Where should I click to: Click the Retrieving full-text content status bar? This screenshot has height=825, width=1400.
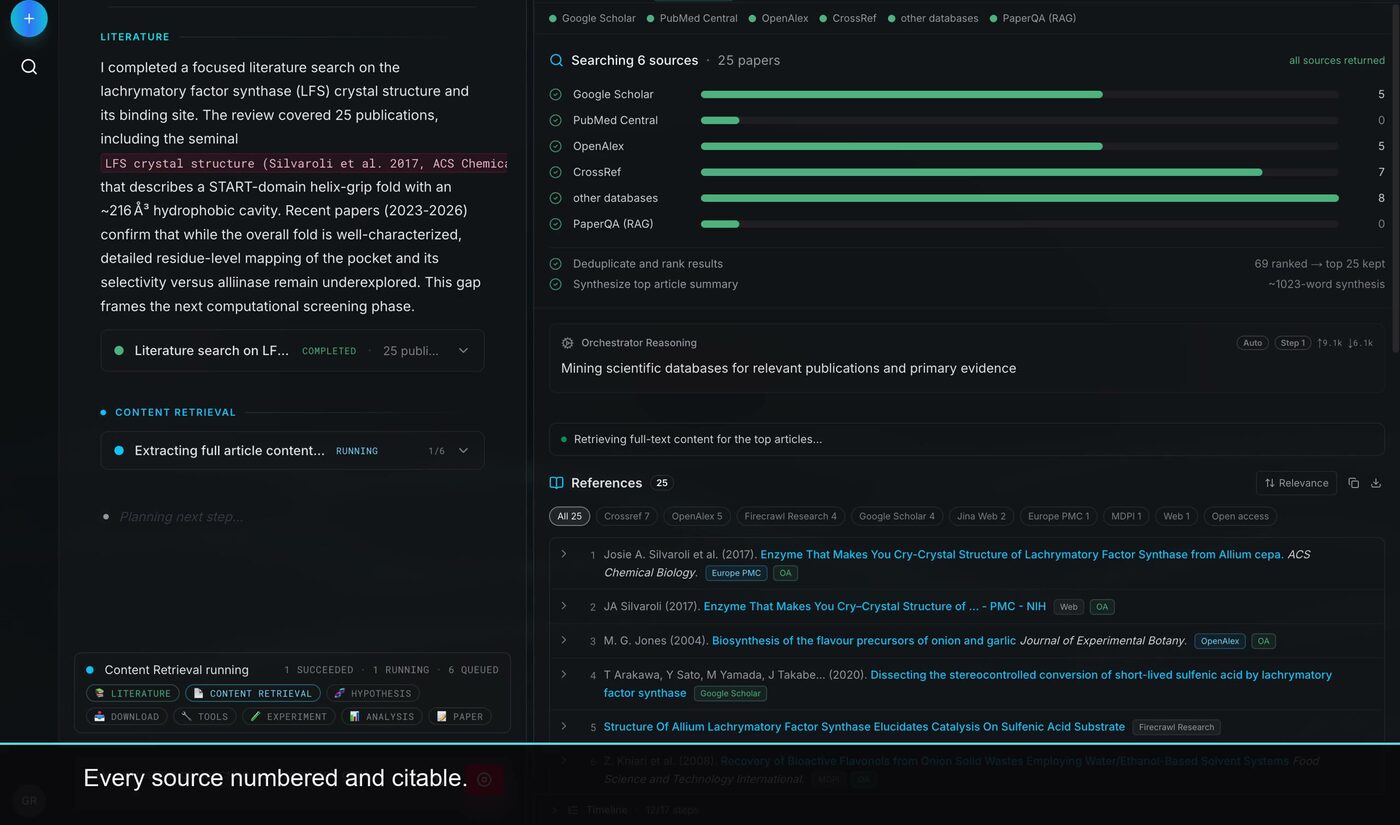pos(966,439)
